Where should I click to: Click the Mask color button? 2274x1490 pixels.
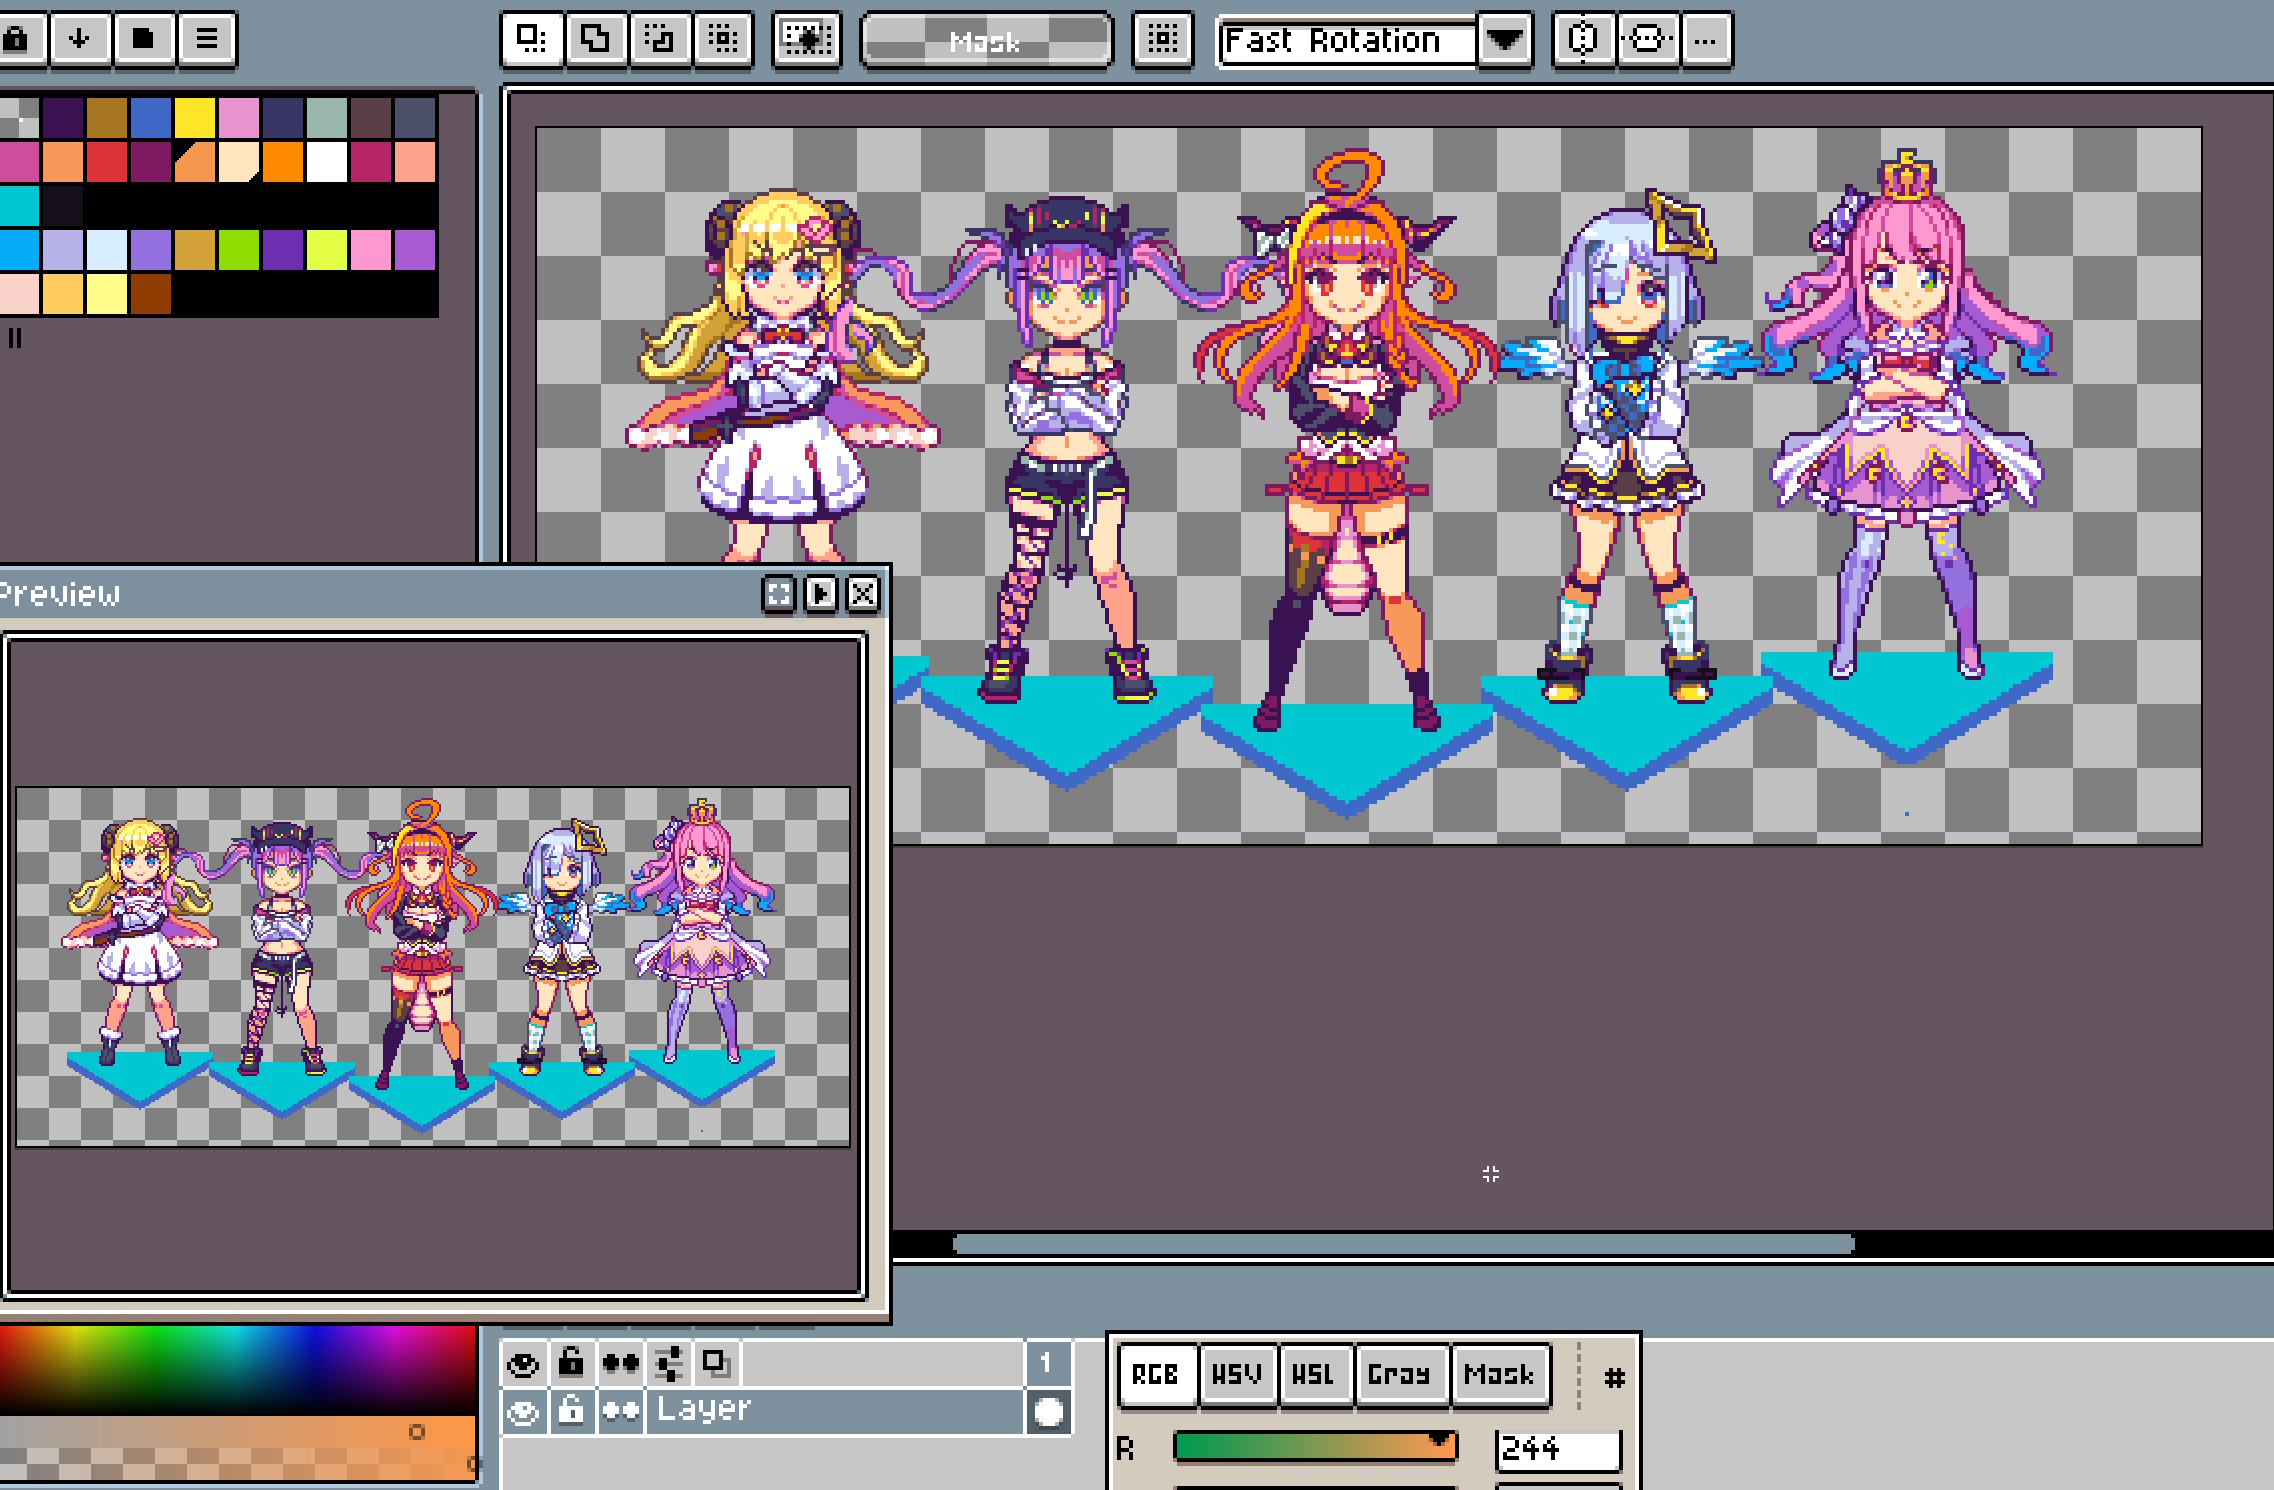(986, 42)
